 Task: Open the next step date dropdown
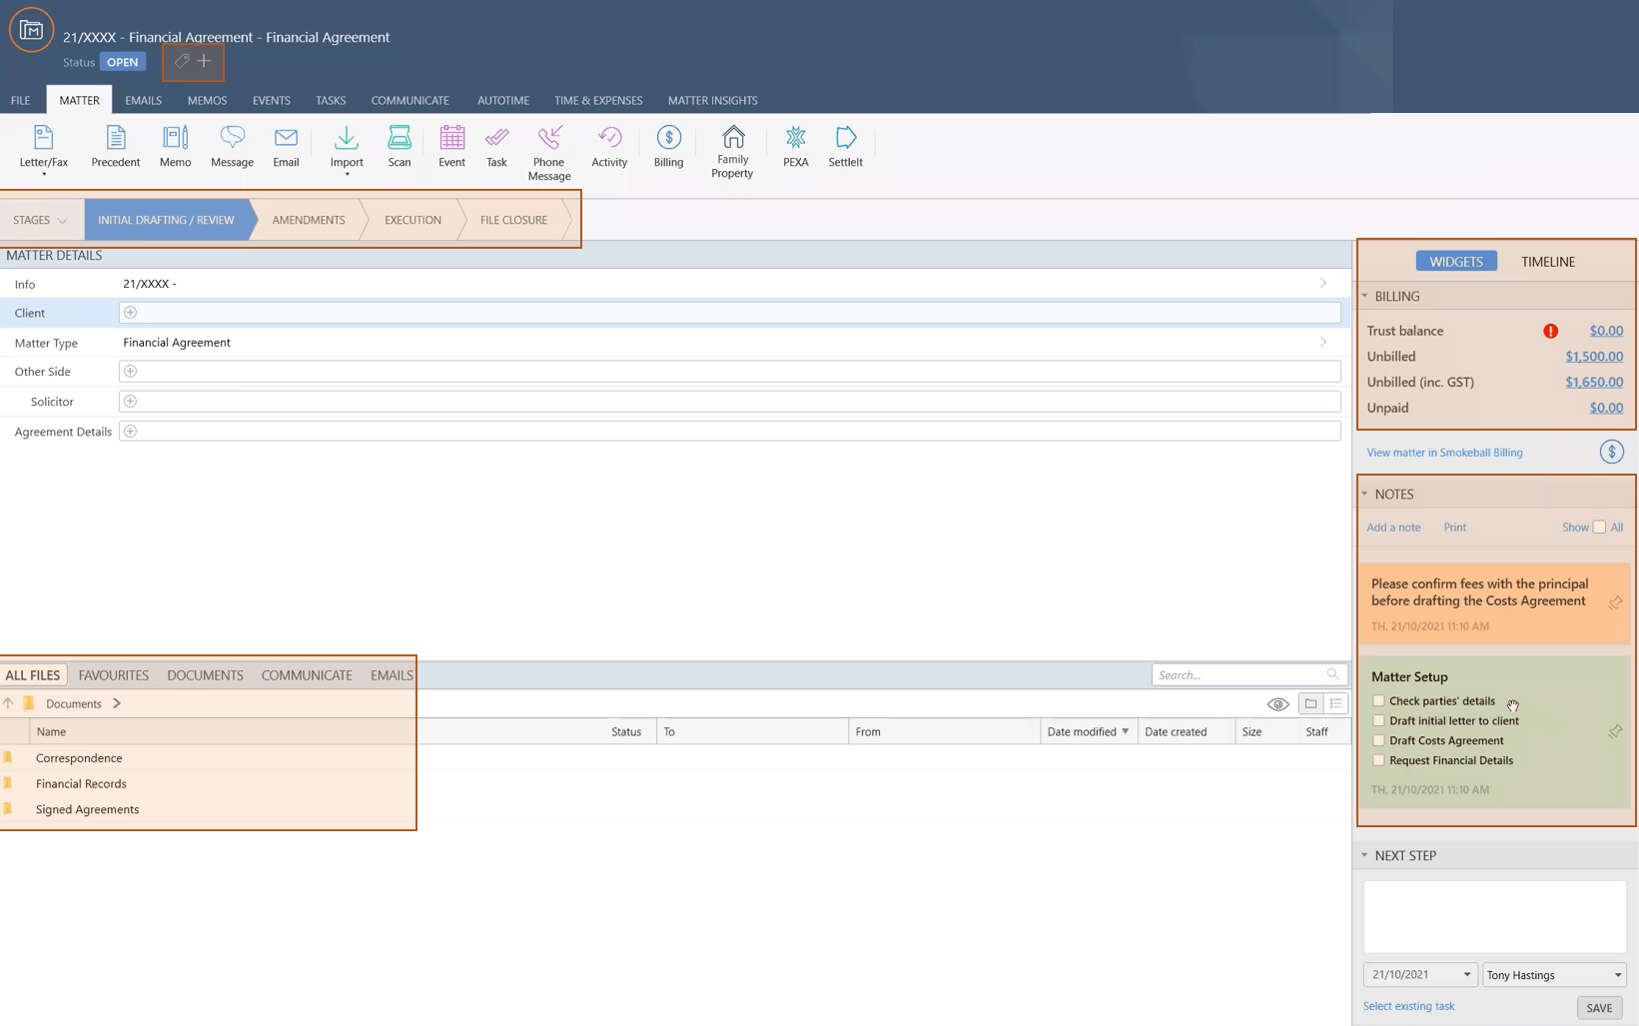tap(1467, 974)
